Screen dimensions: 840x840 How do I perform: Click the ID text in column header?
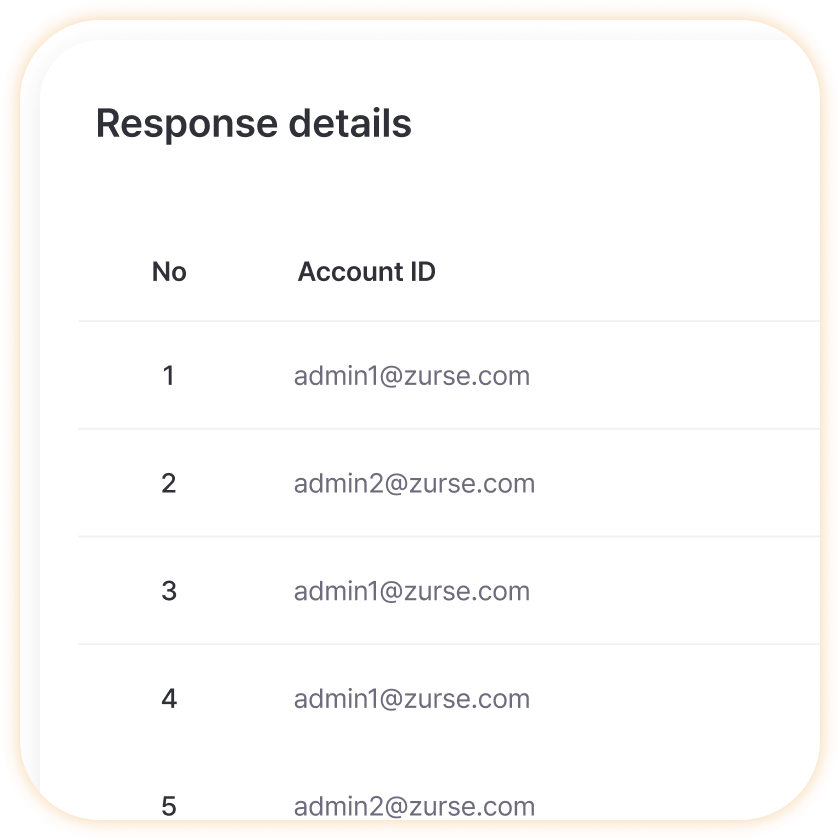tap(423, 272)
